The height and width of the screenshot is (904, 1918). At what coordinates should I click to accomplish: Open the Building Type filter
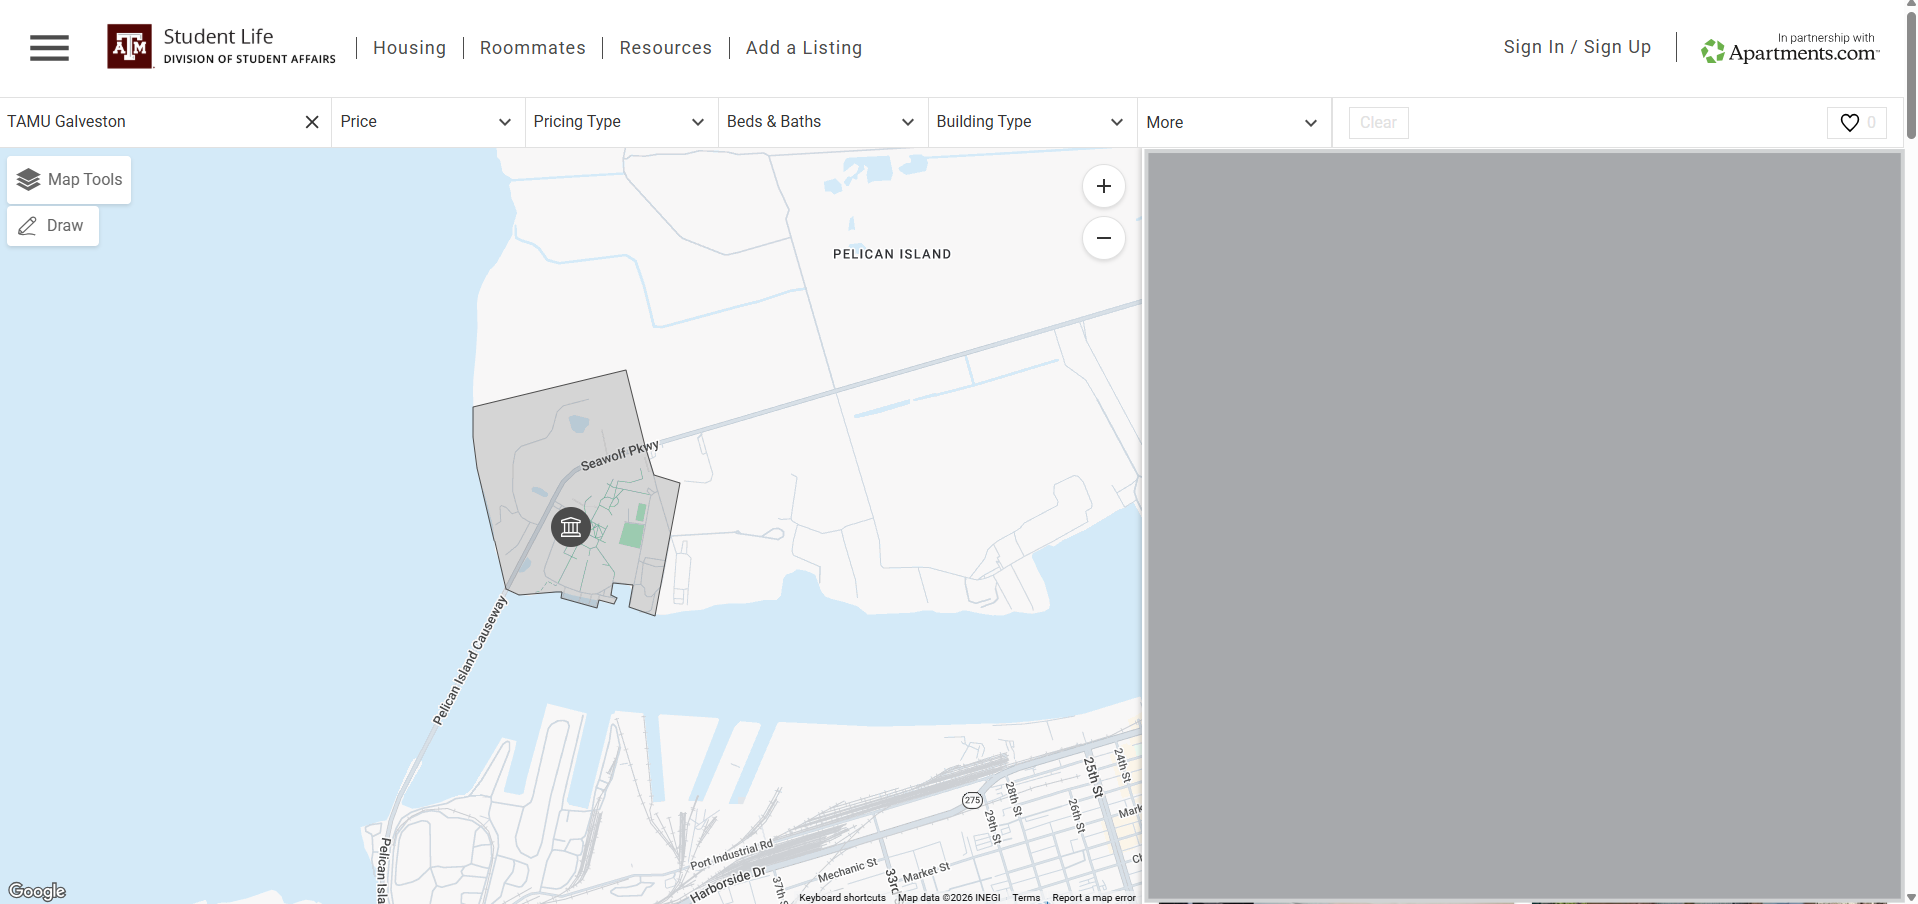click(1030, 121)
